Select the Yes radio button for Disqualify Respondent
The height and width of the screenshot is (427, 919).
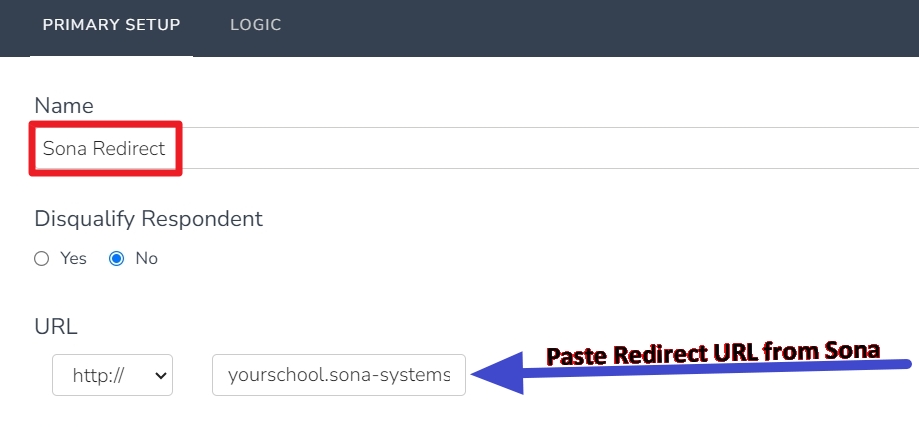[41, 258]
